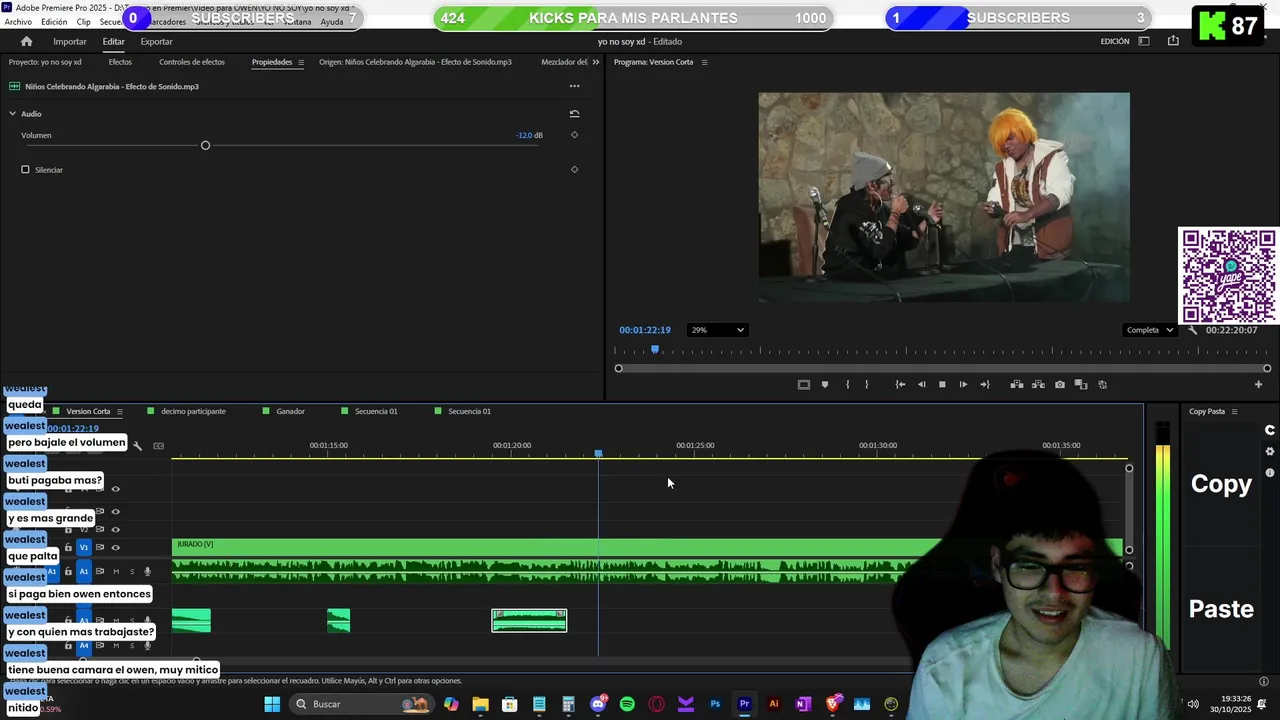Open File Explorer from the taskbar
Viewport: 1280px width, 720px height.
click(480, 704)
